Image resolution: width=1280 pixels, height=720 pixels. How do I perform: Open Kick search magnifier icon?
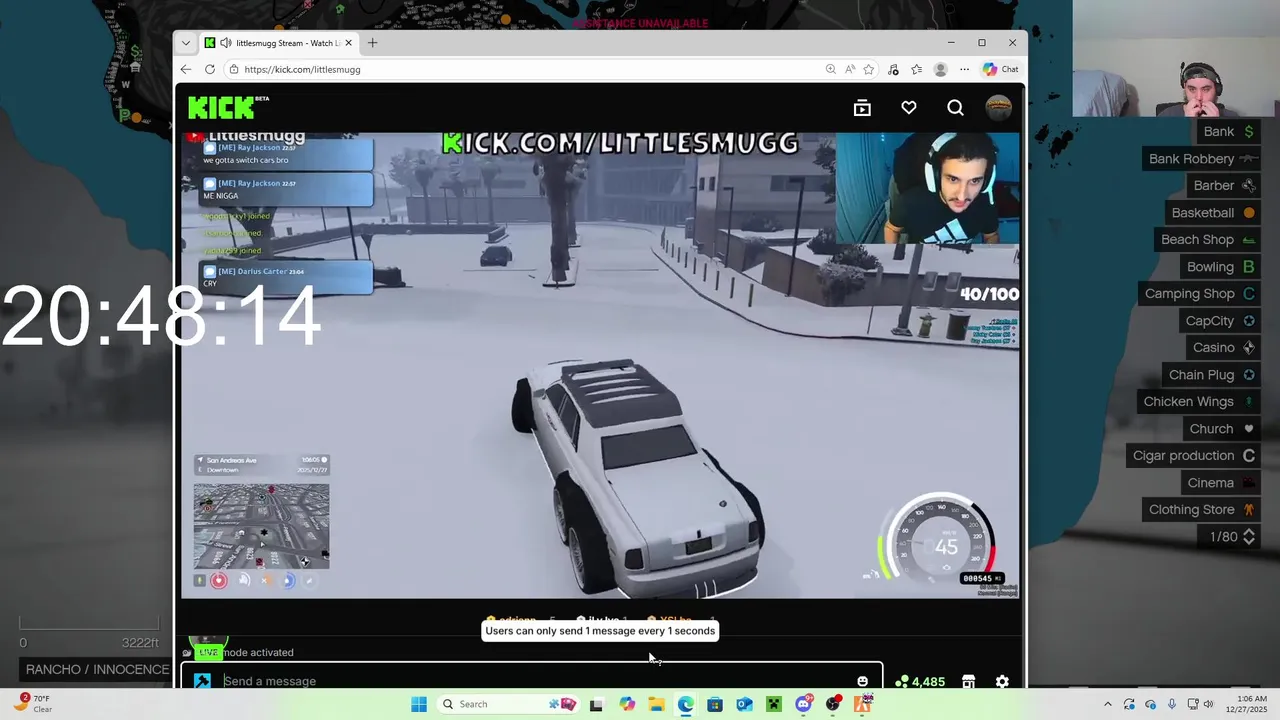(x=955, y=108)
